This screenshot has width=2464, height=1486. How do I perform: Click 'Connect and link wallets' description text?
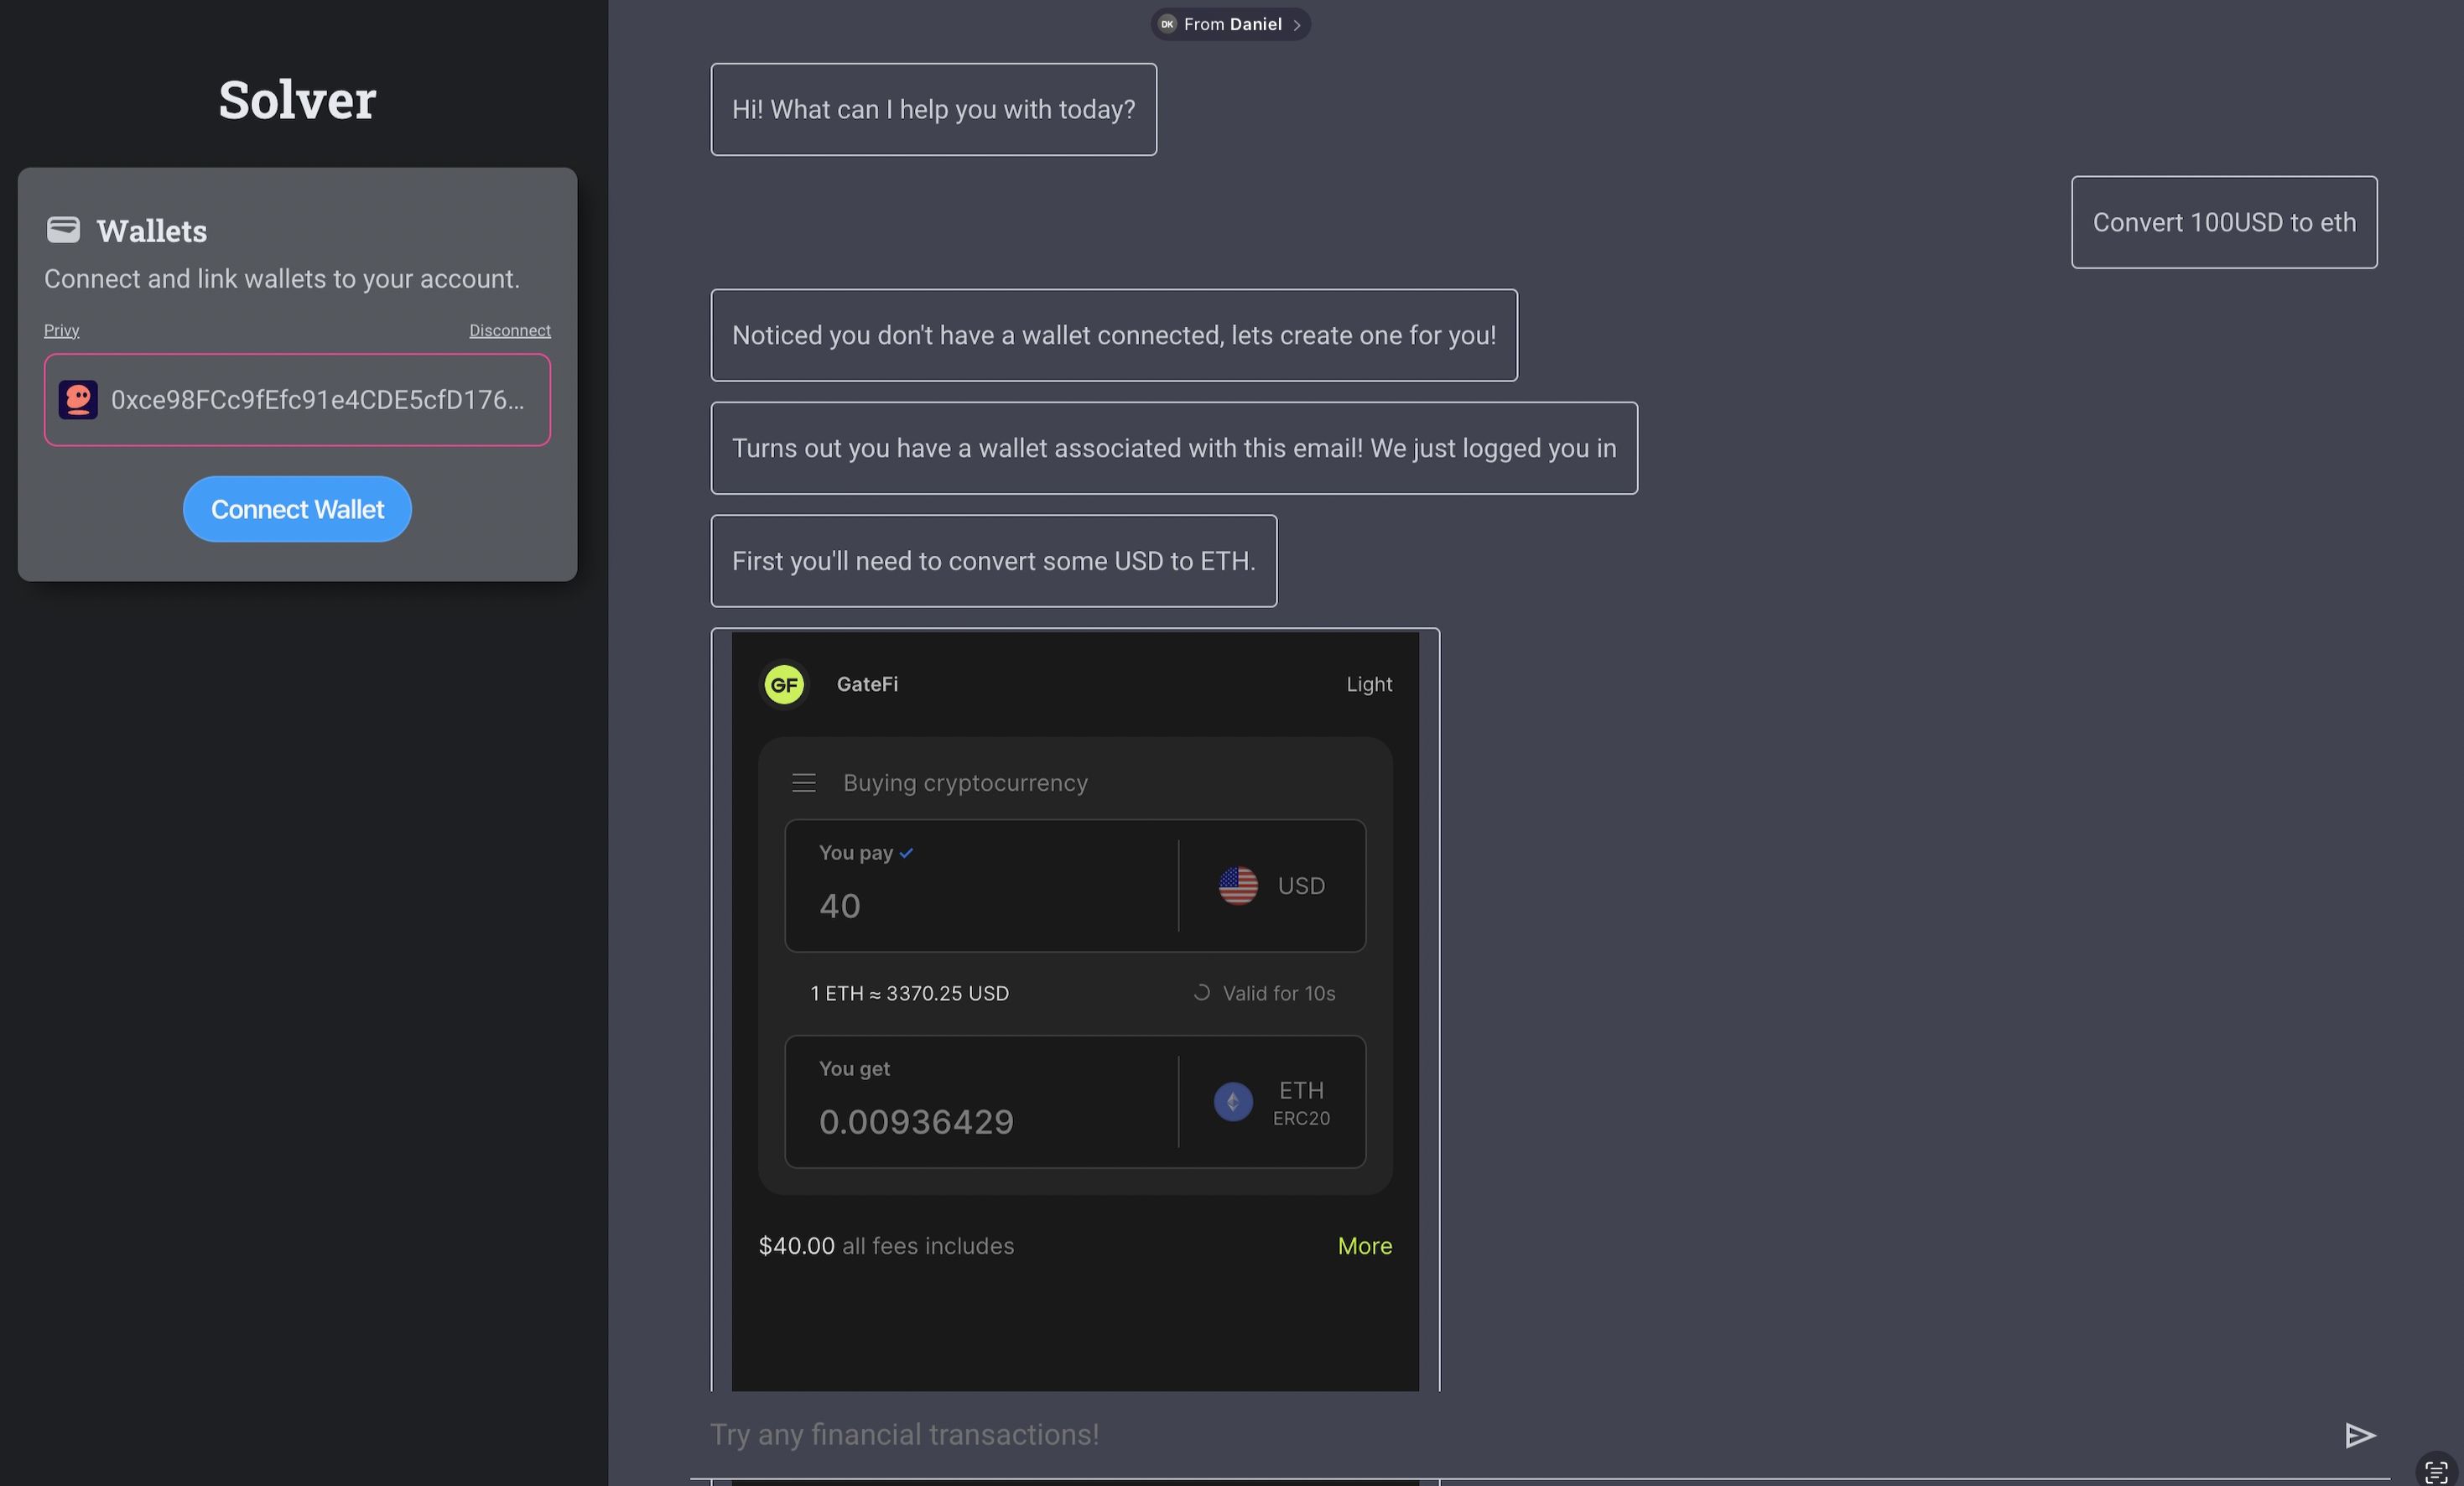pos(282,279)
